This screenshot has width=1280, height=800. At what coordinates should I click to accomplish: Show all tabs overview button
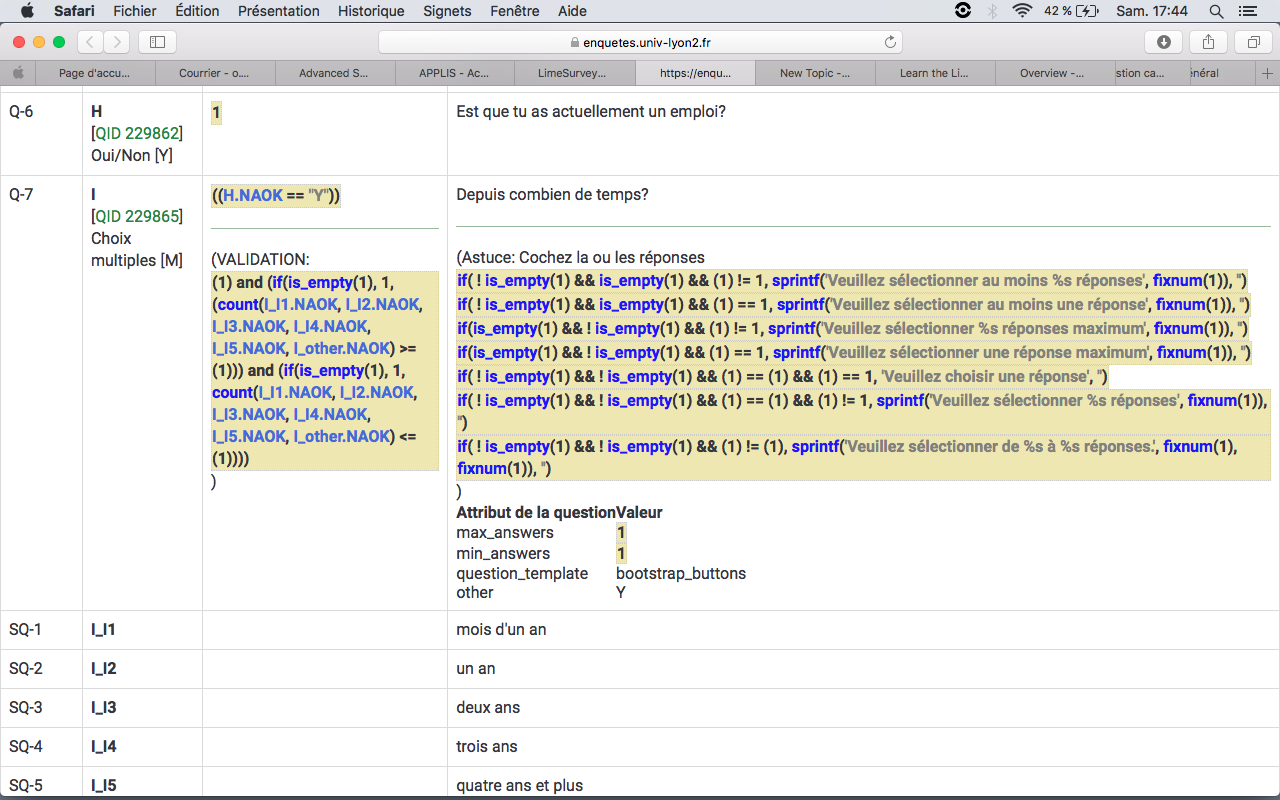tap(1253, 42)
